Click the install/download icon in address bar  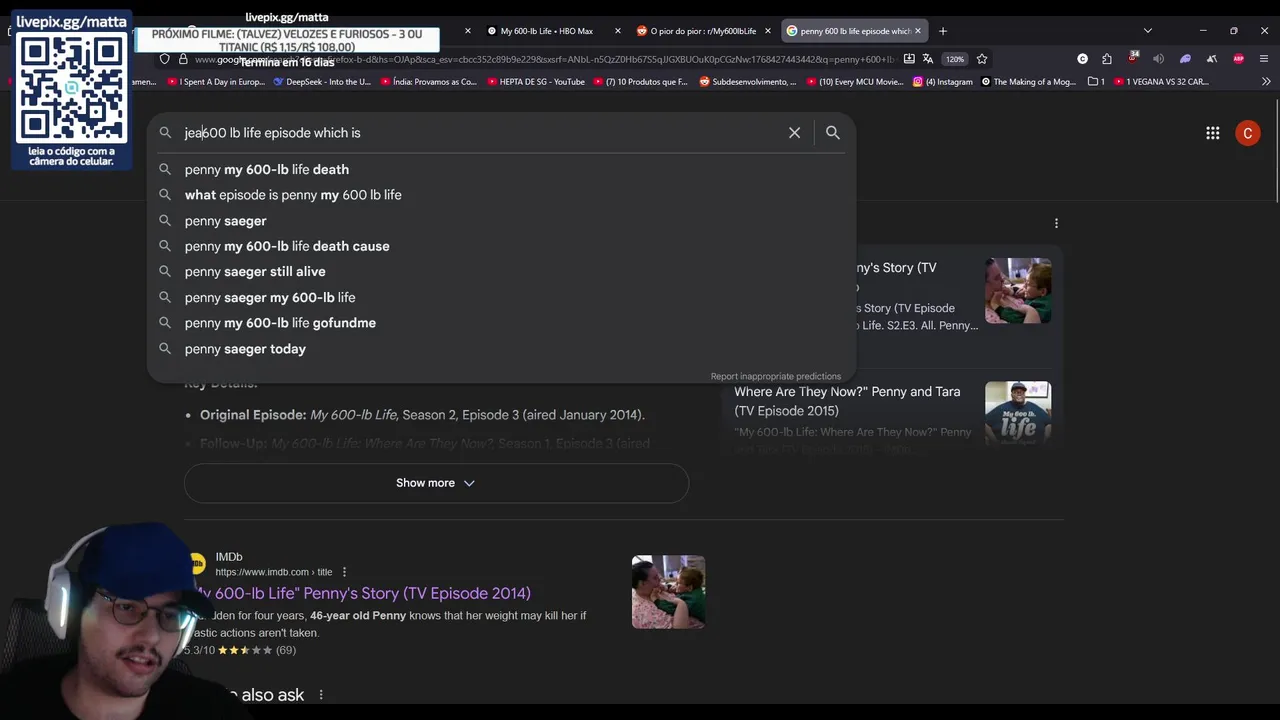coord(908,59)
